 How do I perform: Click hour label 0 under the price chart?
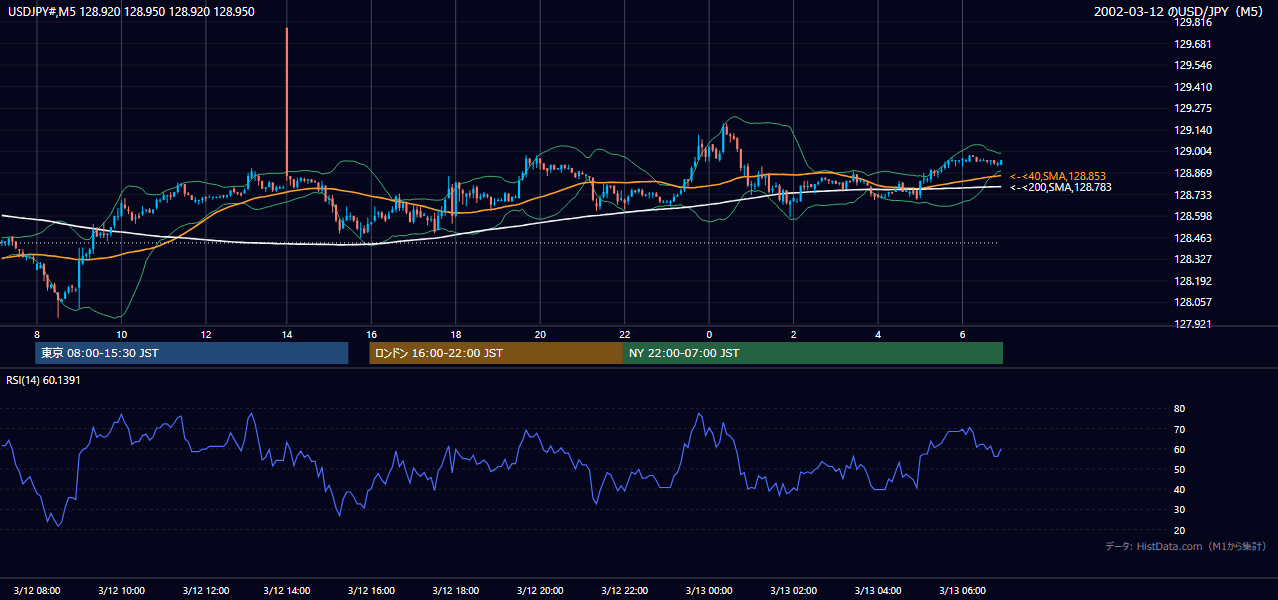[709, 334]
